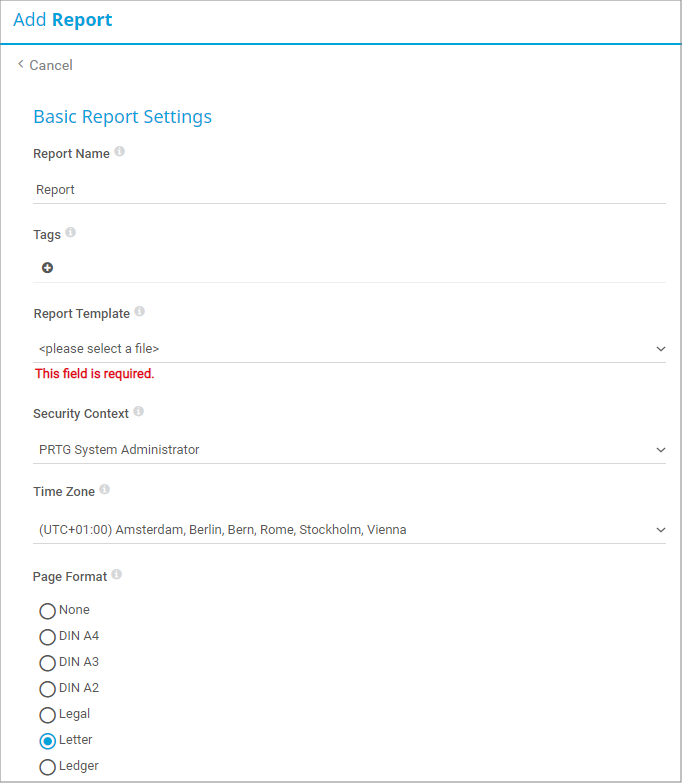The height and width of the screenshot is (783, 682).
Task: Select the DIN A3 radio button
Action: pyautogui.click(x=47, y=663)
